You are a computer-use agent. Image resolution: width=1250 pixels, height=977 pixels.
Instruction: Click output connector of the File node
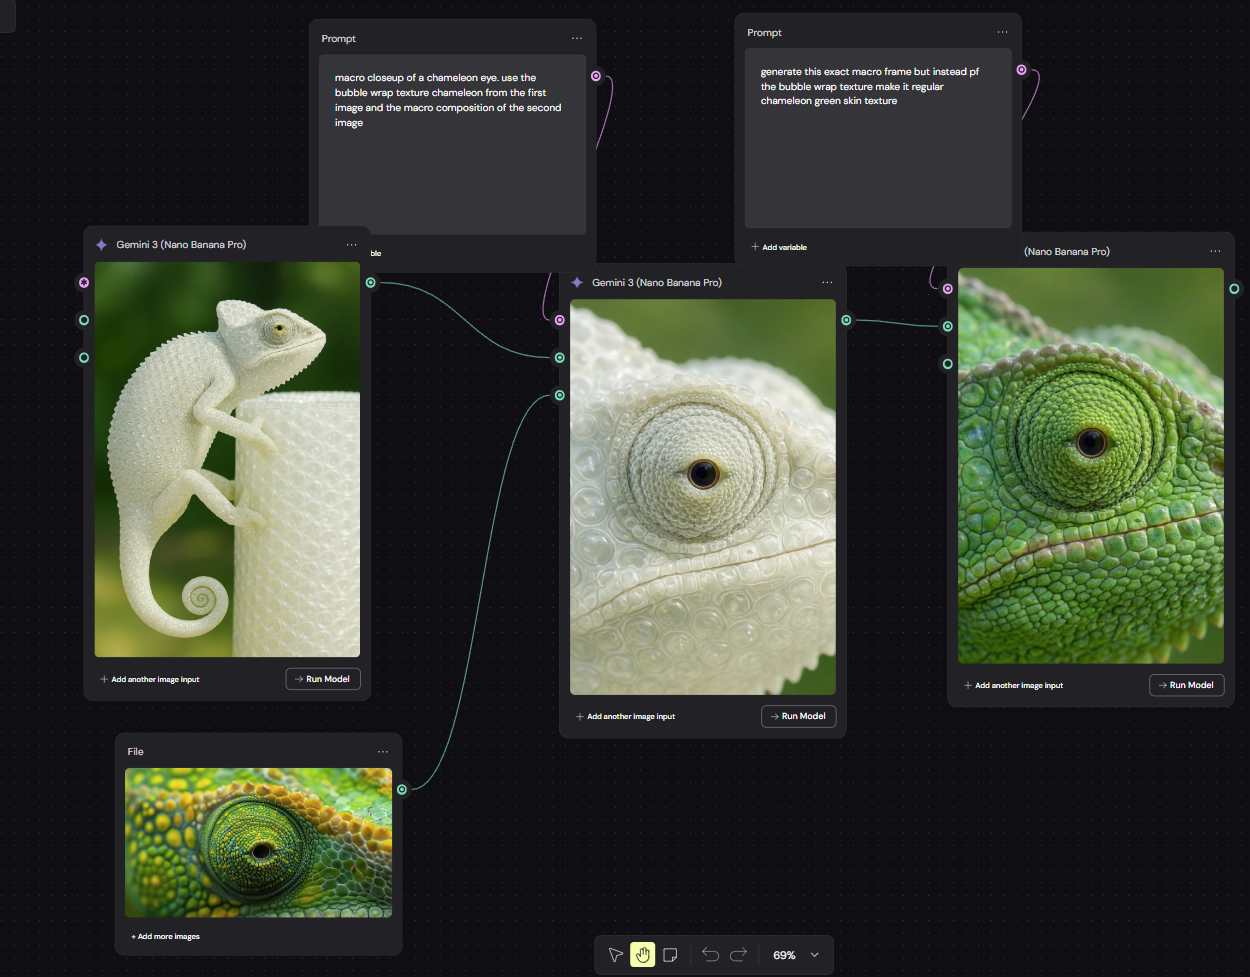coord(402,790)
